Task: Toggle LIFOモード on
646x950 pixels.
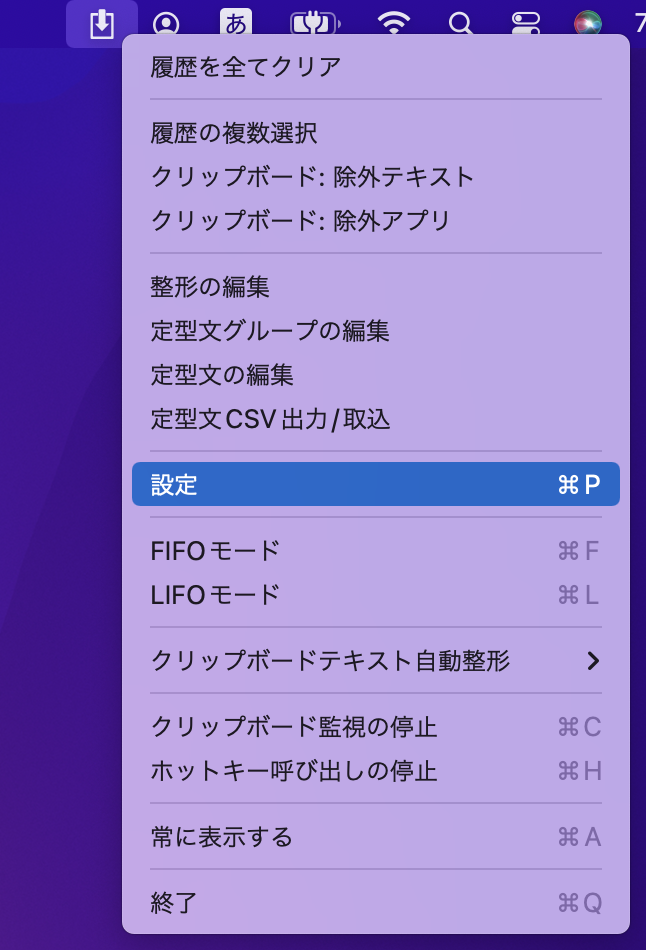Action: [x=376, y=595]
